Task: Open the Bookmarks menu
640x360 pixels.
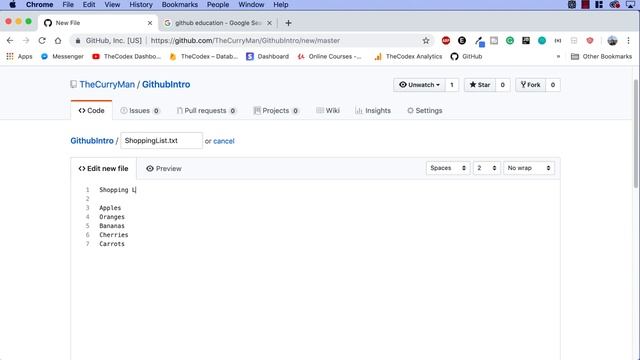Action: click(180, 4)
